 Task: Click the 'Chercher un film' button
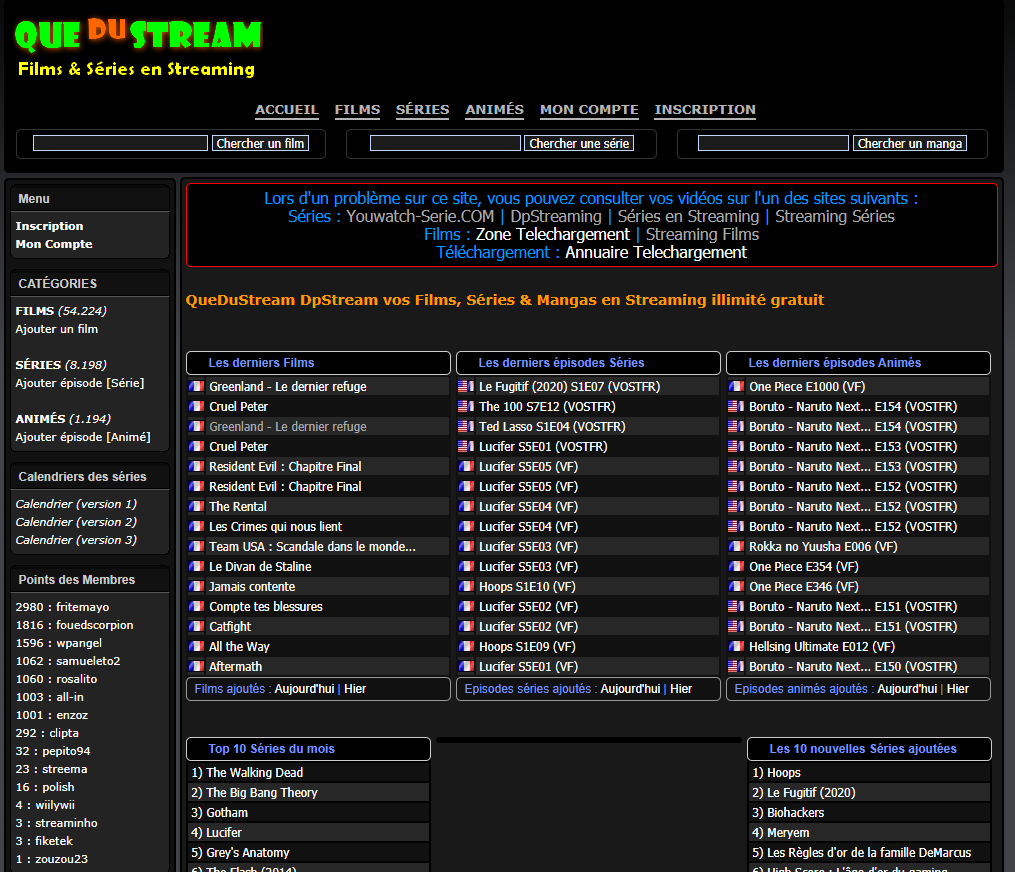[x=260, y=143]
